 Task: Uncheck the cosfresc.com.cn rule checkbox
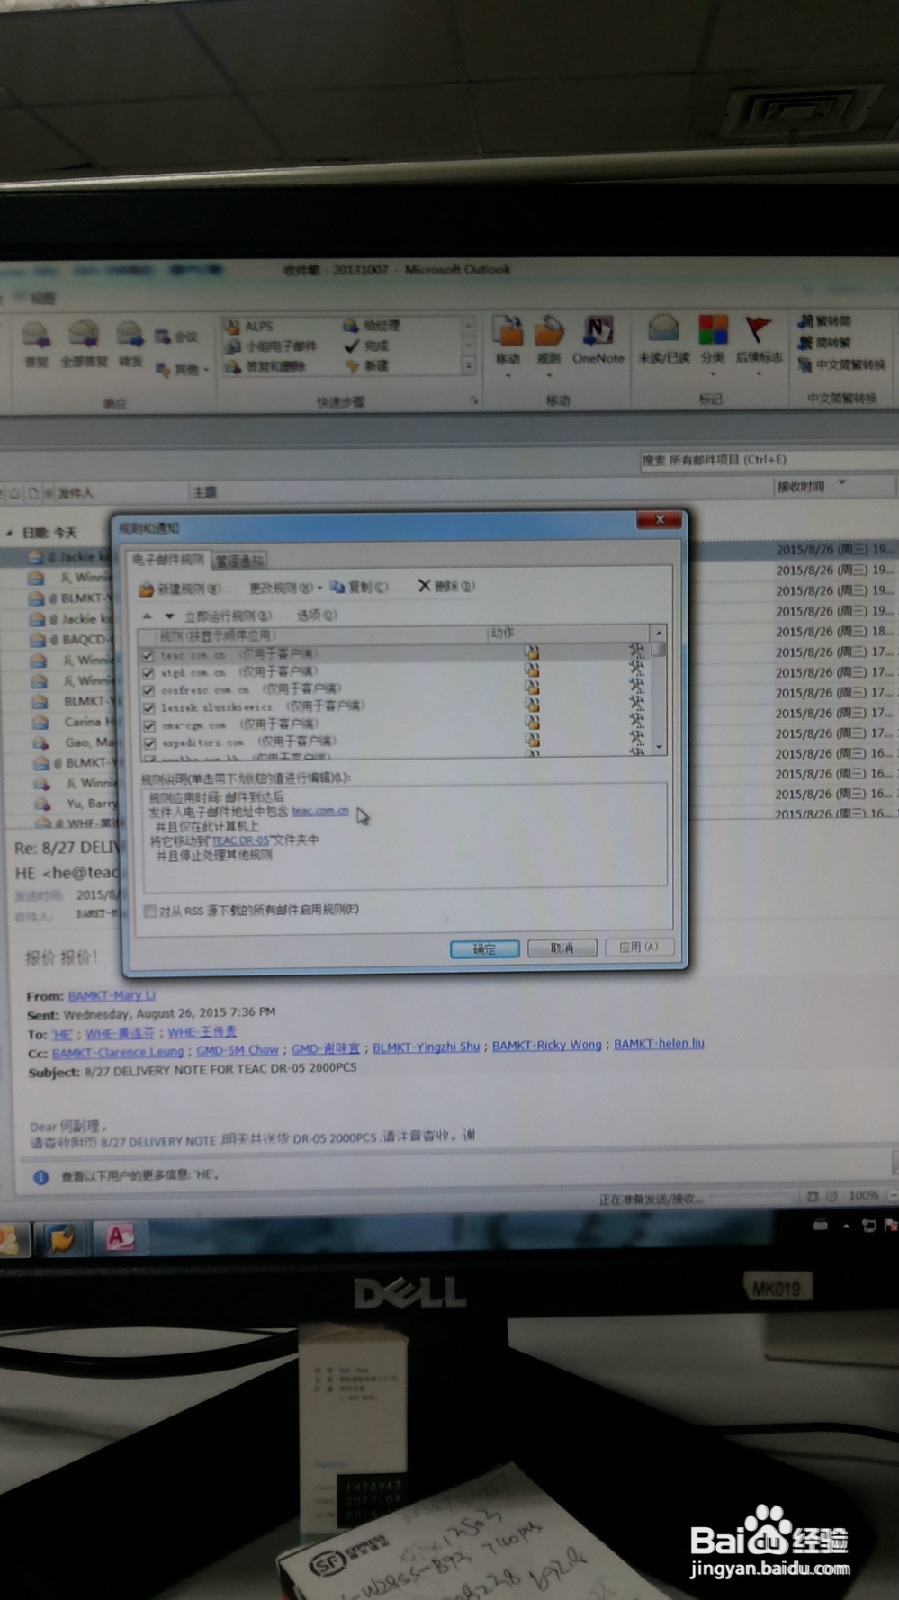(x=148, y=690)
